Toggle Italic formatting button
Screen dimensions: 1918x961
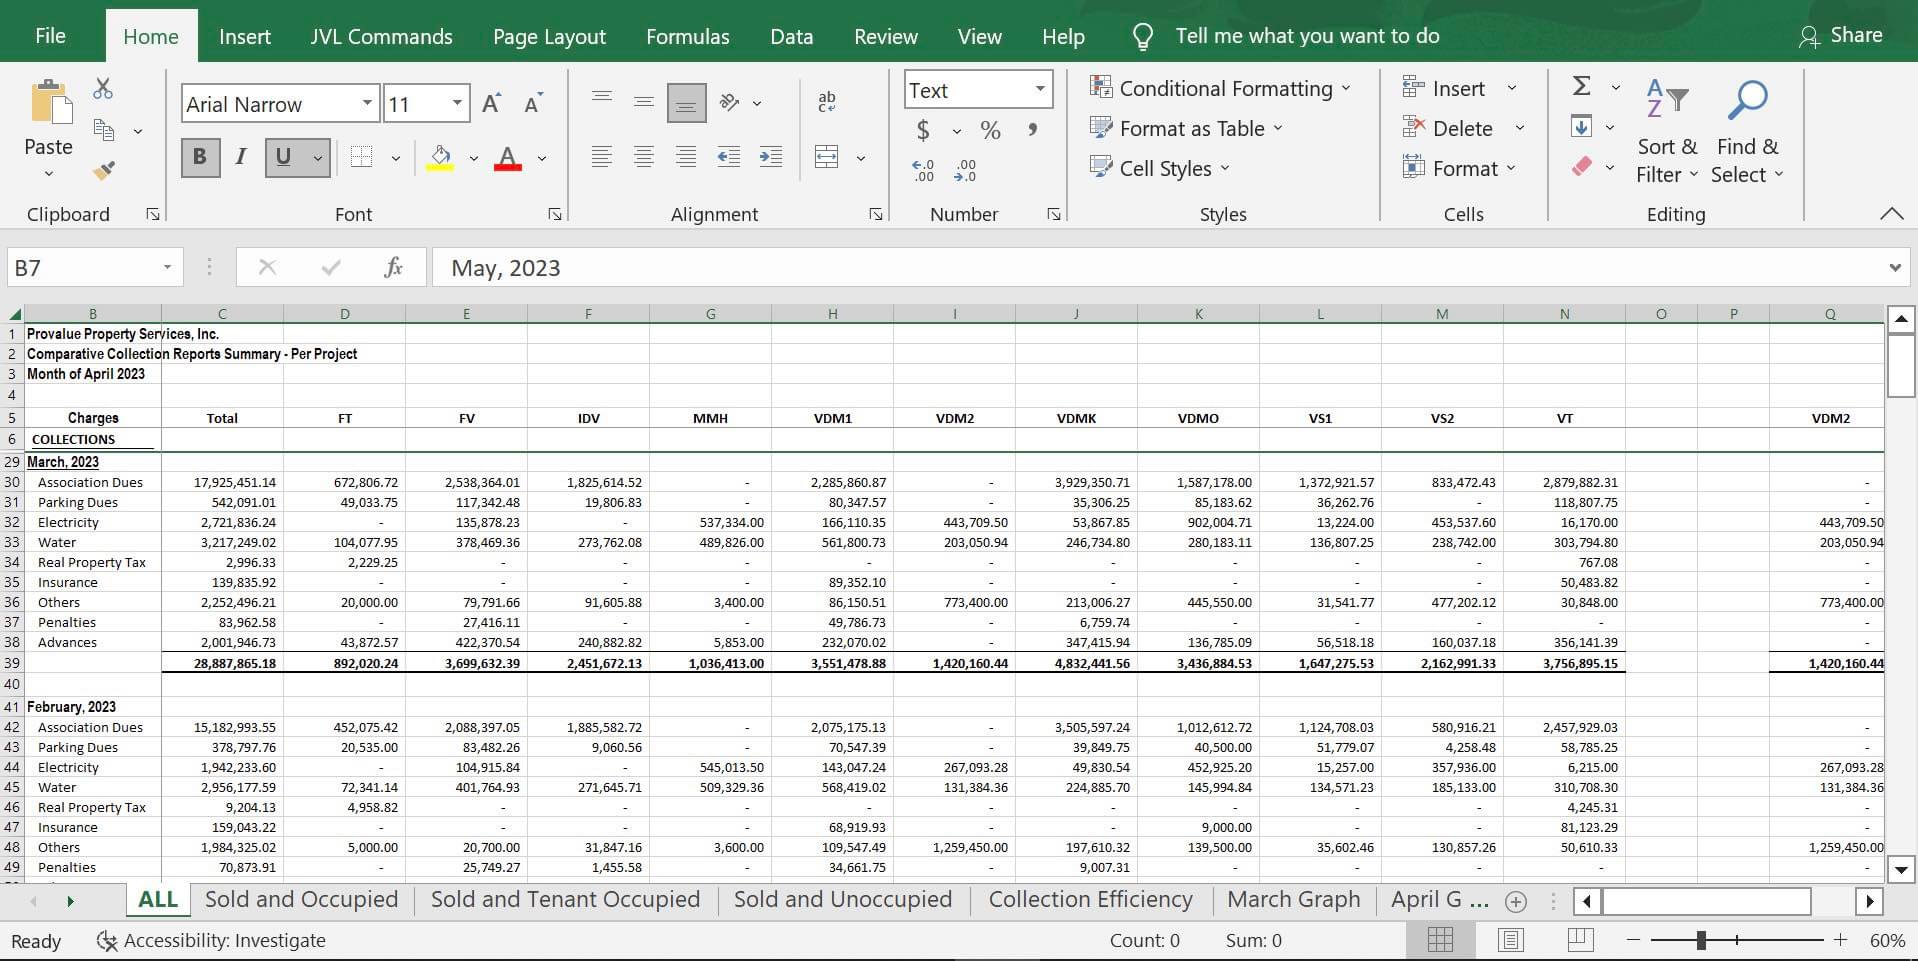pos(241,157)
